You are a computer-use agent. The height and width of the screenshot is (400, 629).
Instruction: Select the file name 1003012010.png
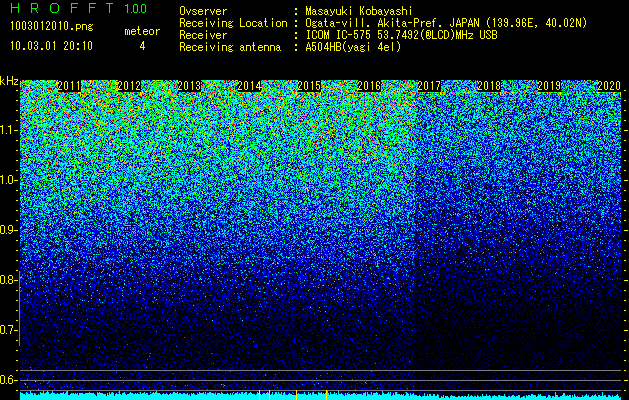pyautogui.click(x=52, y=27)
